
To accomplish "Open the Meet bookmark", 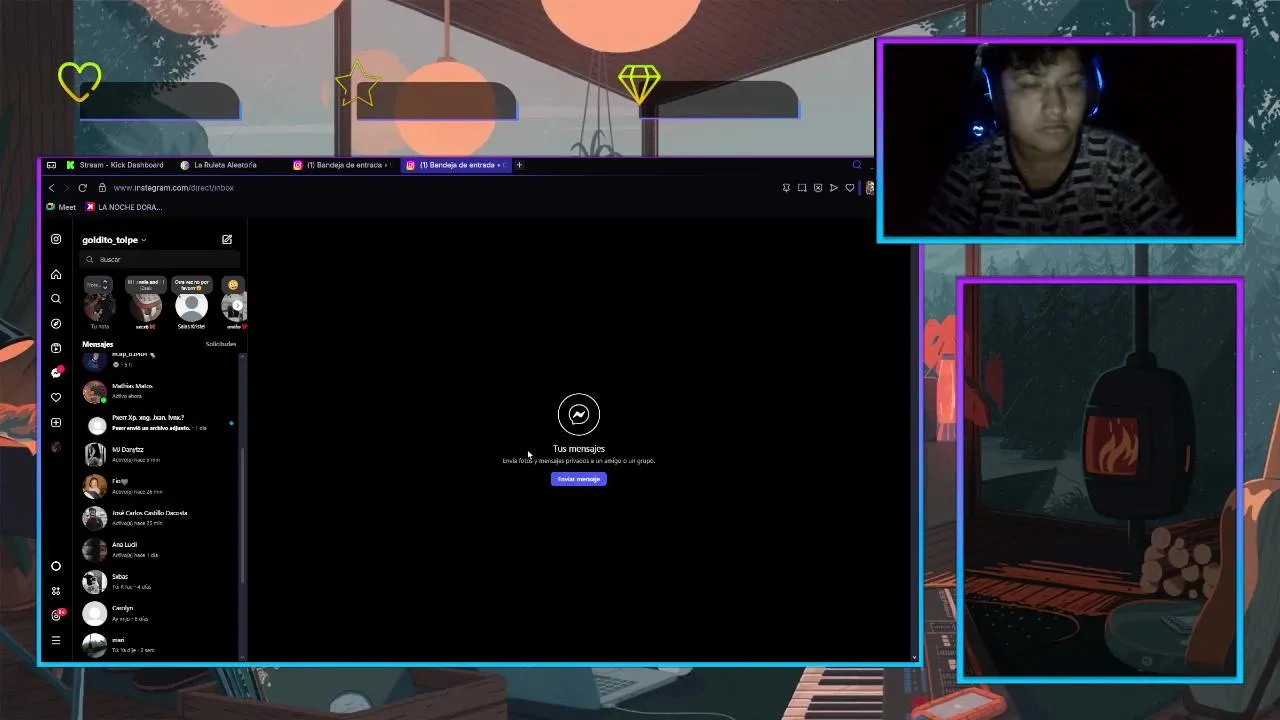I will (x=61, y=207).
